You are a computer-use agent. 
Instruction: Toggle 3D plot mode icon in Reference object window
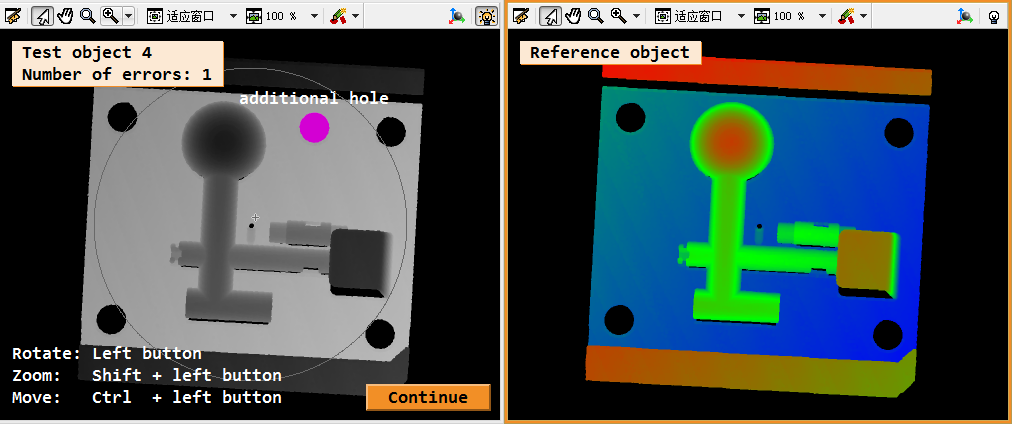(x=965, y=16)
